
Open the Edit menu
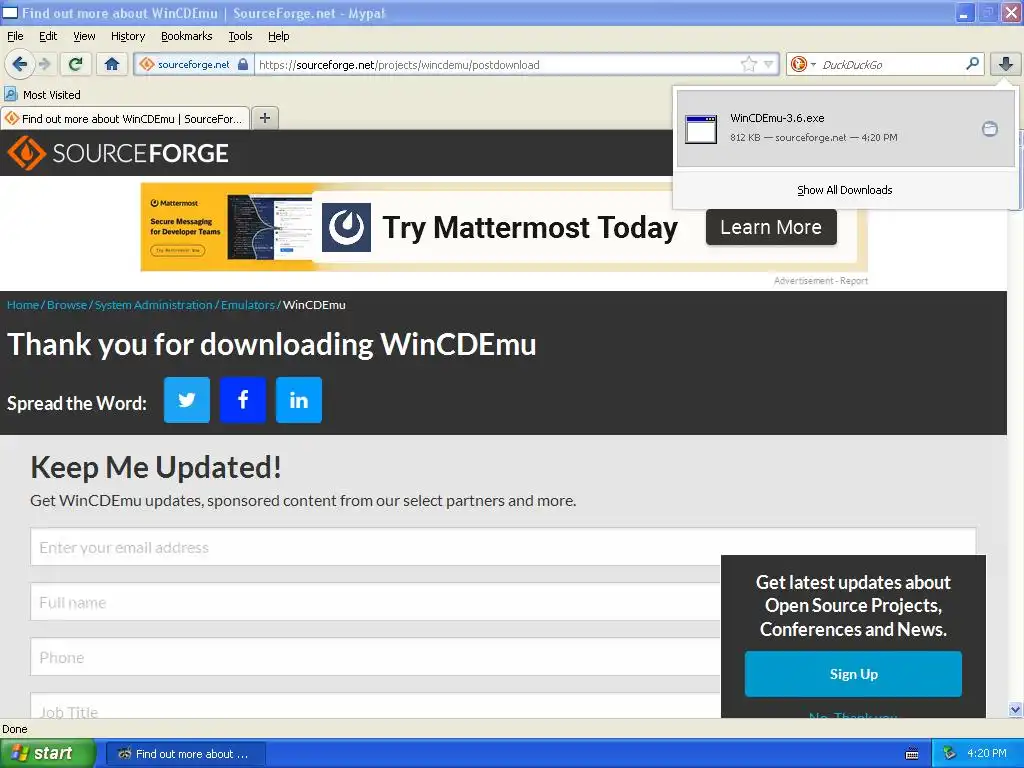[48, 36]
